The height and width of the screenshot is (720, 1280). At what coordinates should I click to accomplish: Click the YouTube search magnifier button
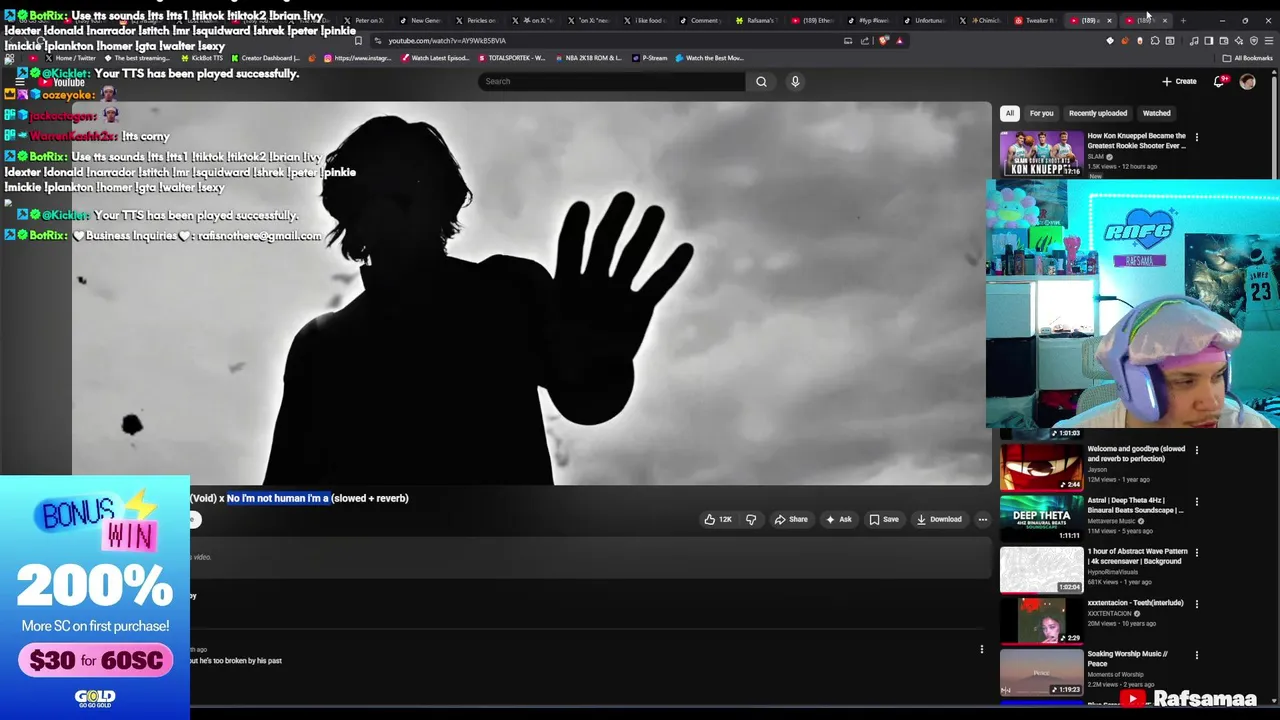click(x=761, y=82)
